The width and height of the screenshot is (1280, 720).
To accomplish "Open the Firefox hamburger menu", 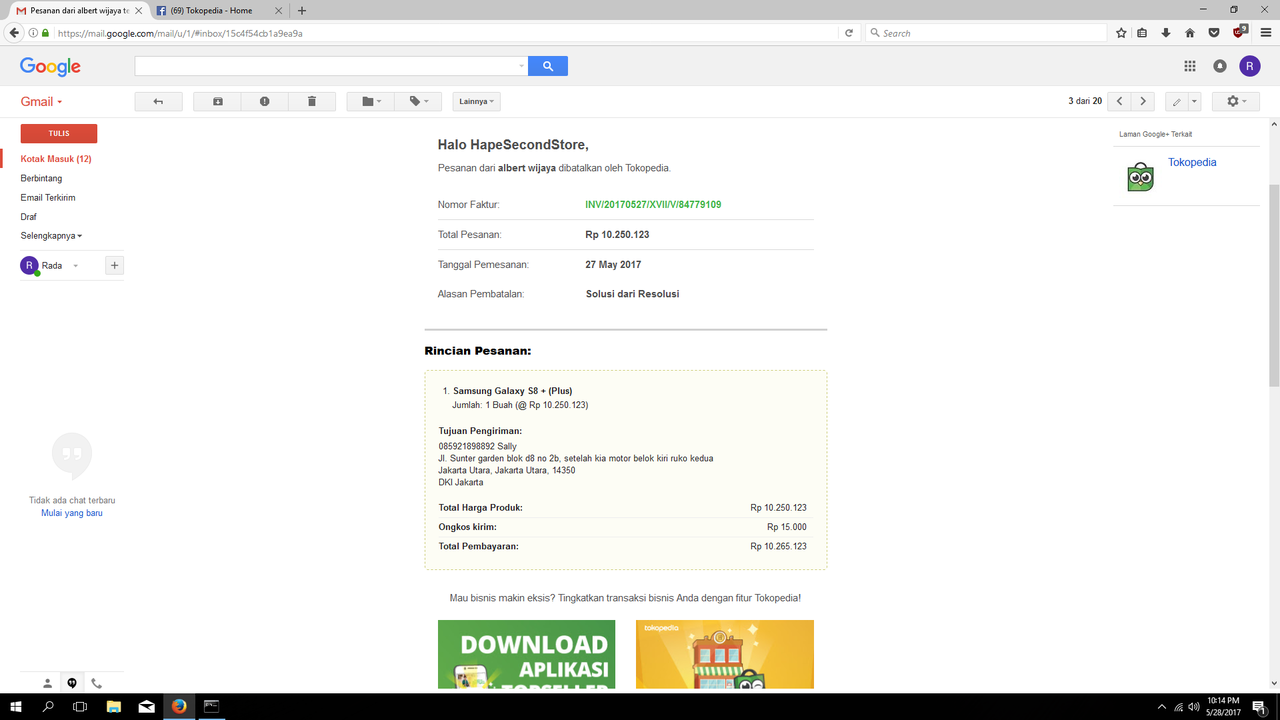I will (1264, 33).
